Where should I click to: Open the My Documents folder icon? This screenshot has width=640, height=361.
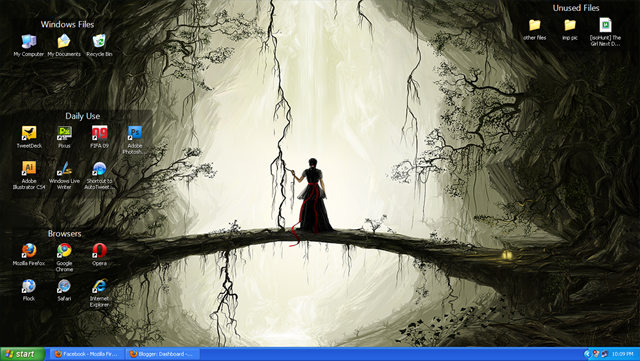(64, 45)
